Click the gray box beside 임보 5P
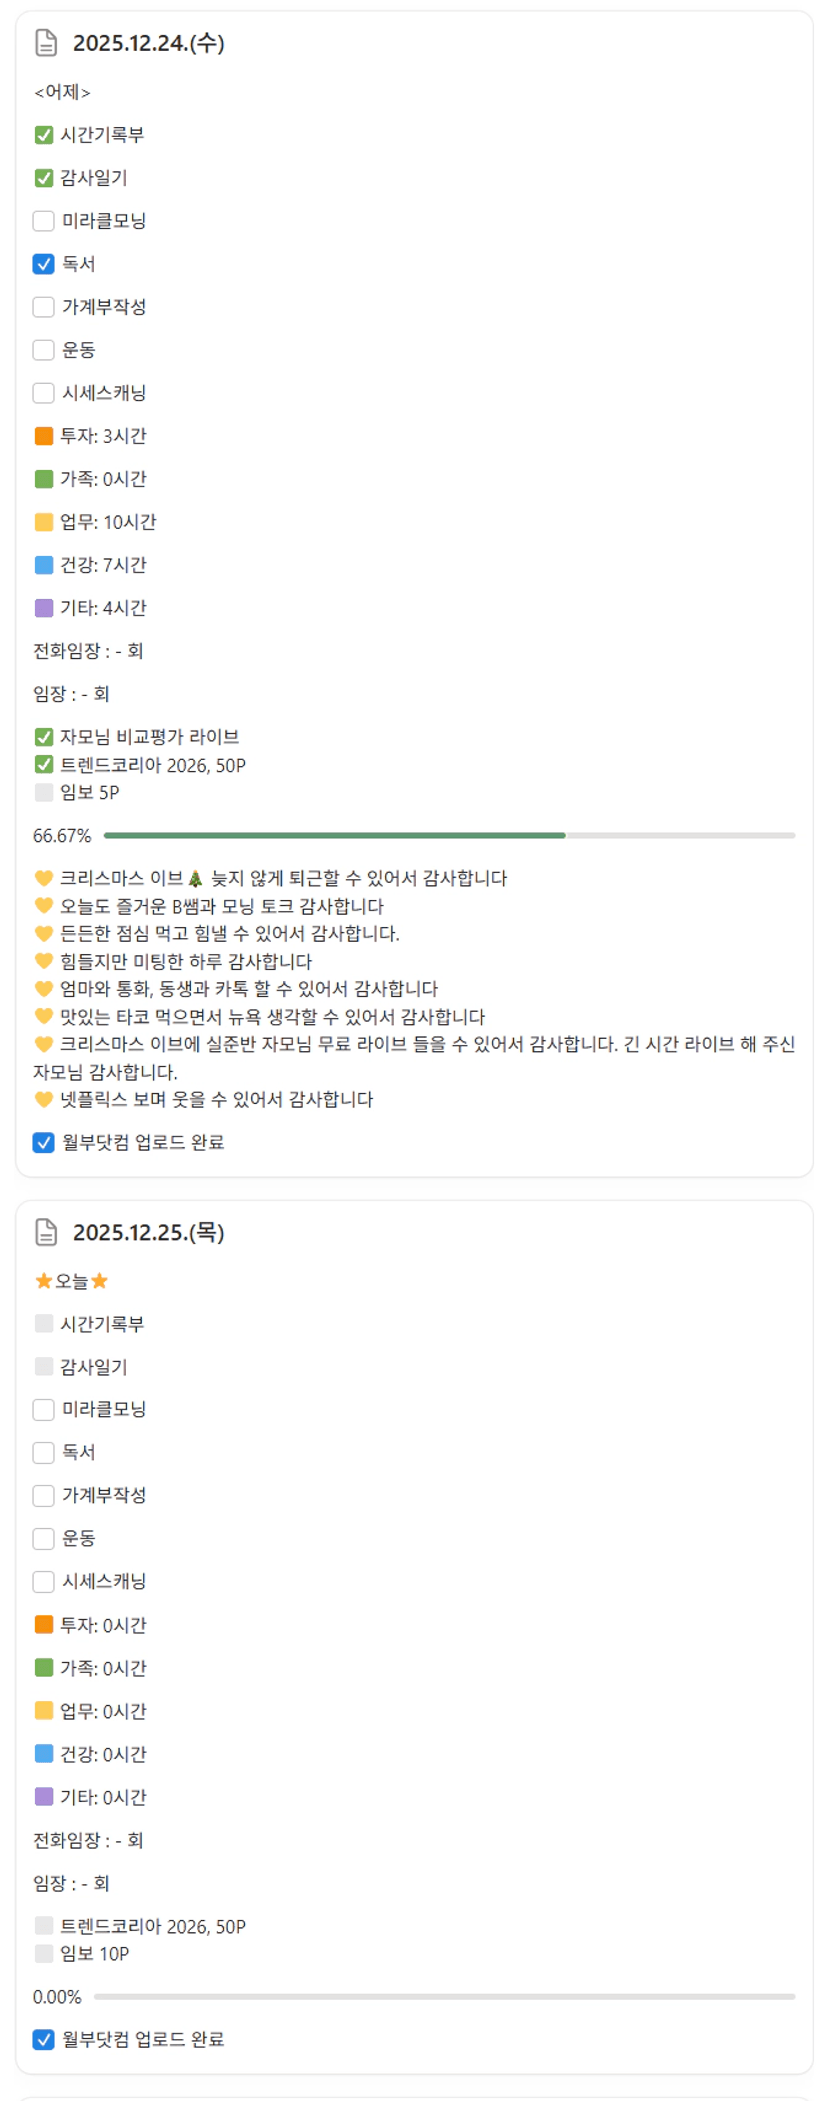Viewport: 827px width, 2101px height. [44, 792]
